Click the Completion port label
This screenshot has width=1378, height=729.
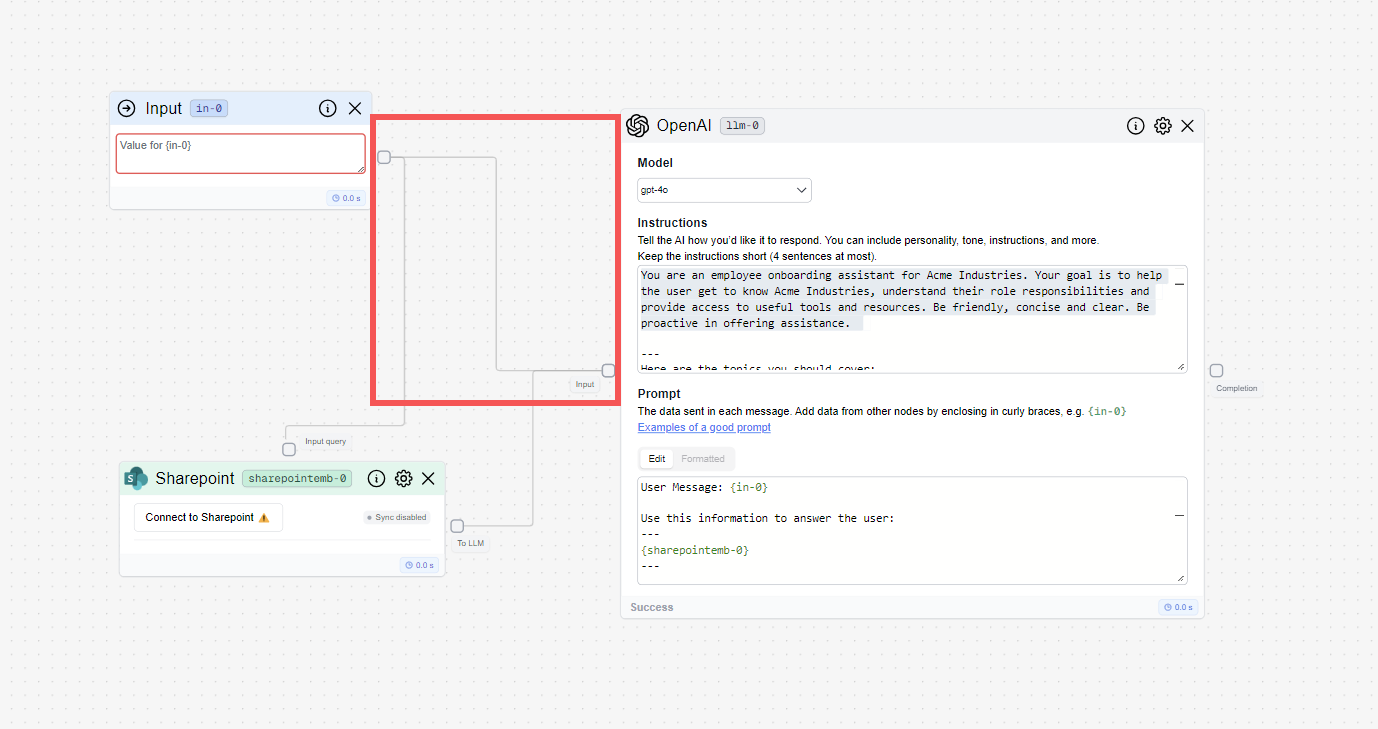[x=1237, y=388]
